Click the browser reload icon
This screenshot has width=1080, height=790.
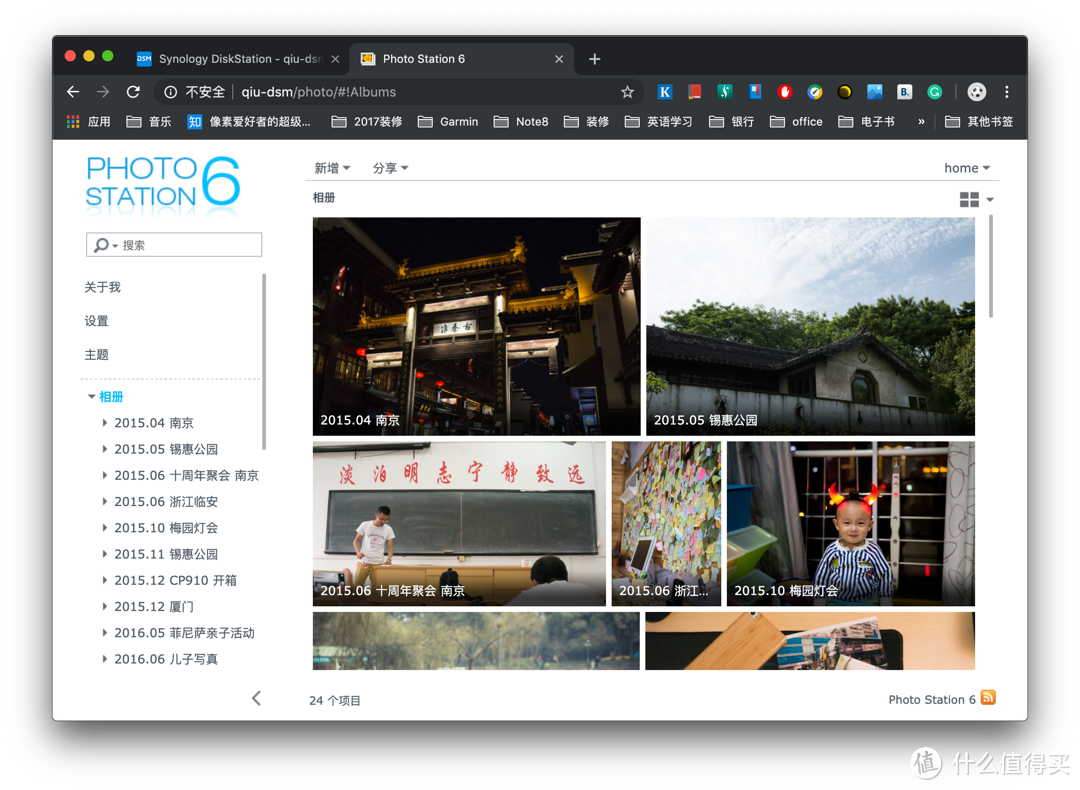coord(133,92)
